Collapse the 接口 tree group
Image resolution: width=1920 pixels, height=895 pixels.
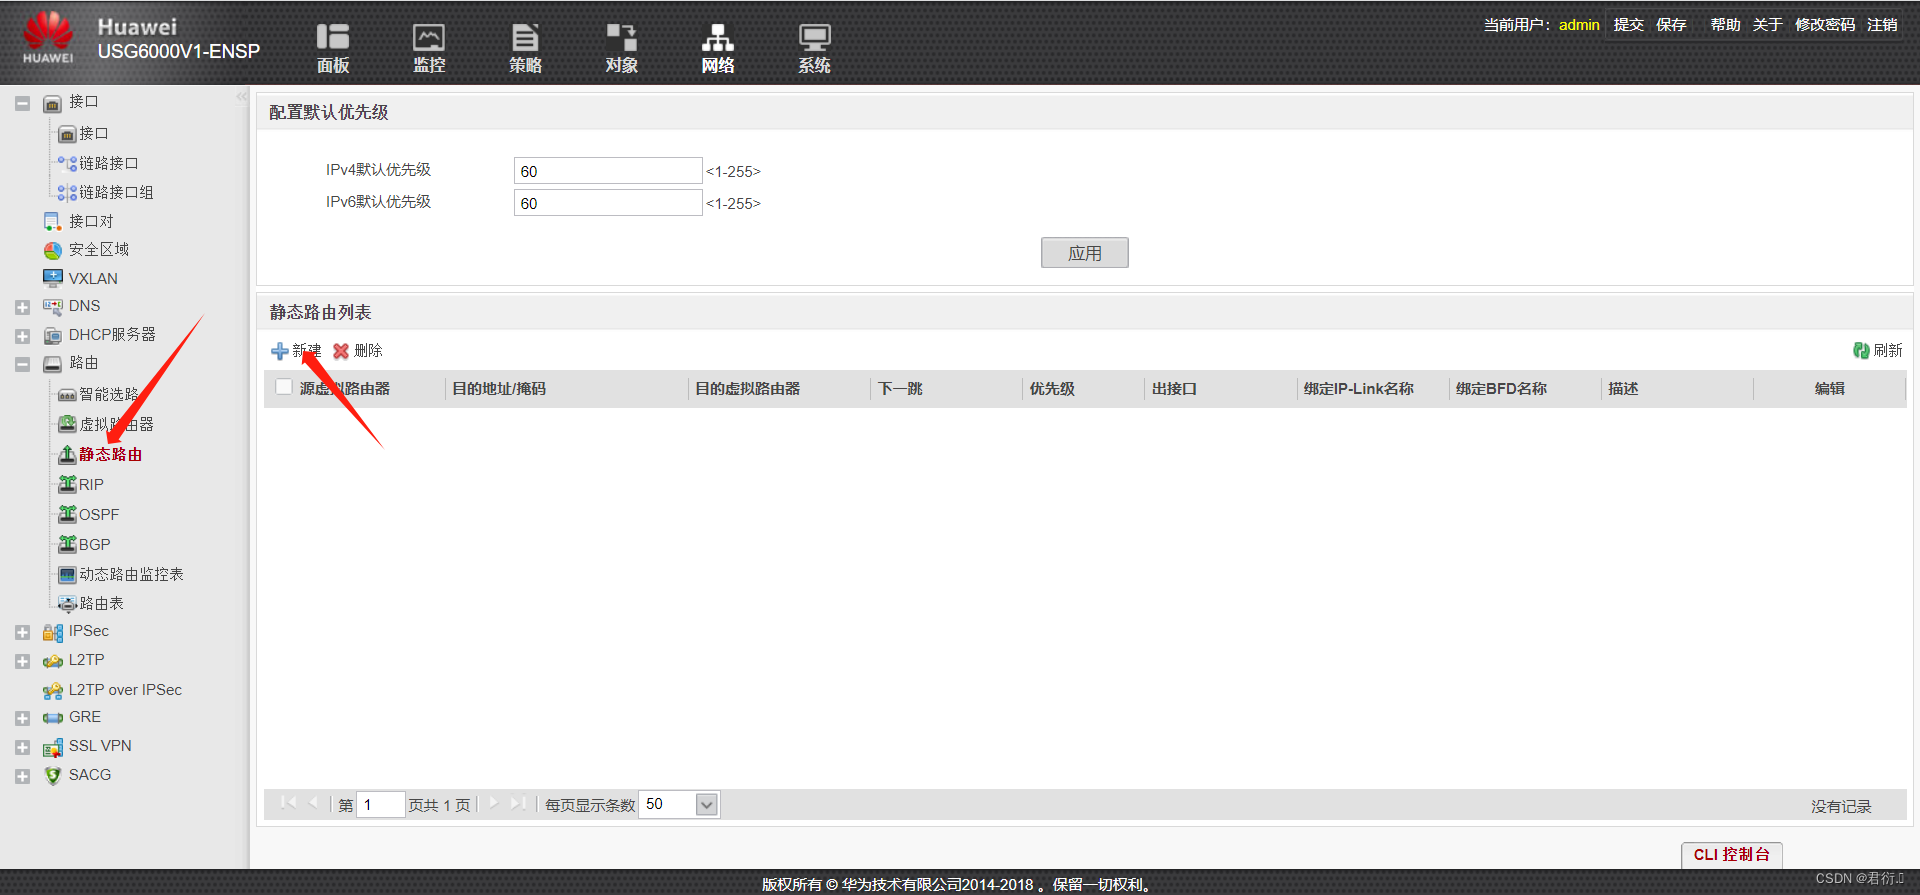coord(22,103)
